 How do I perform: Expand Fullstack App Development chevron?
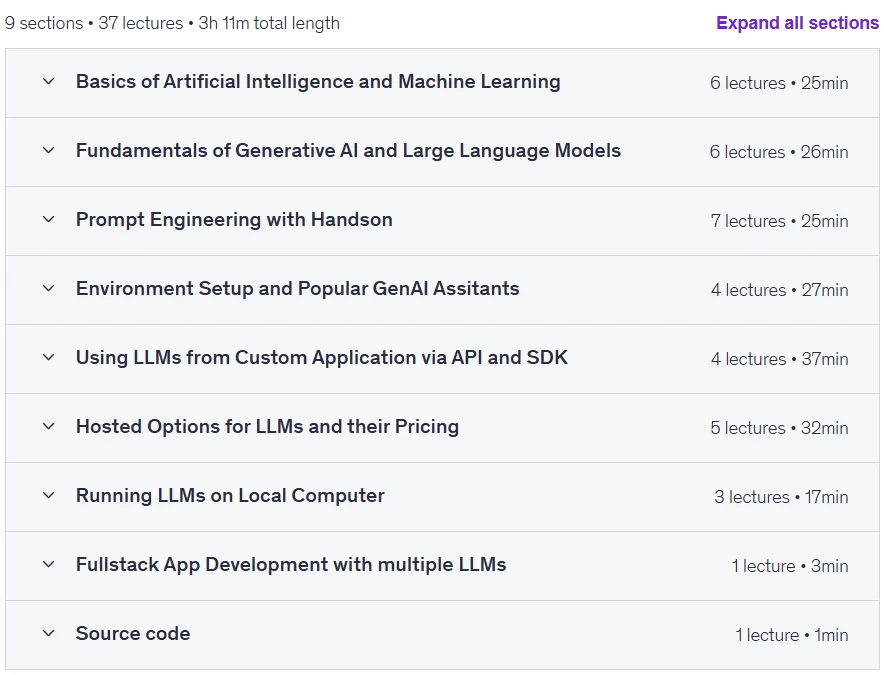click(48, 564)
